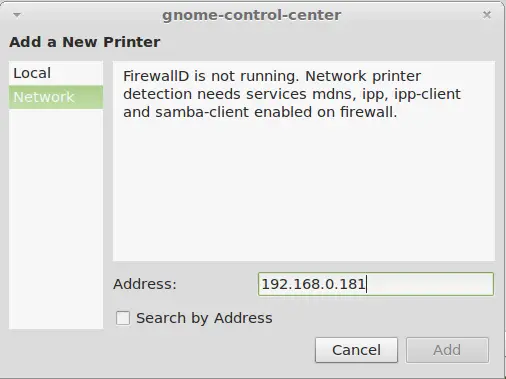Tick the Search by Address checkbox

[x=123, y=318]
